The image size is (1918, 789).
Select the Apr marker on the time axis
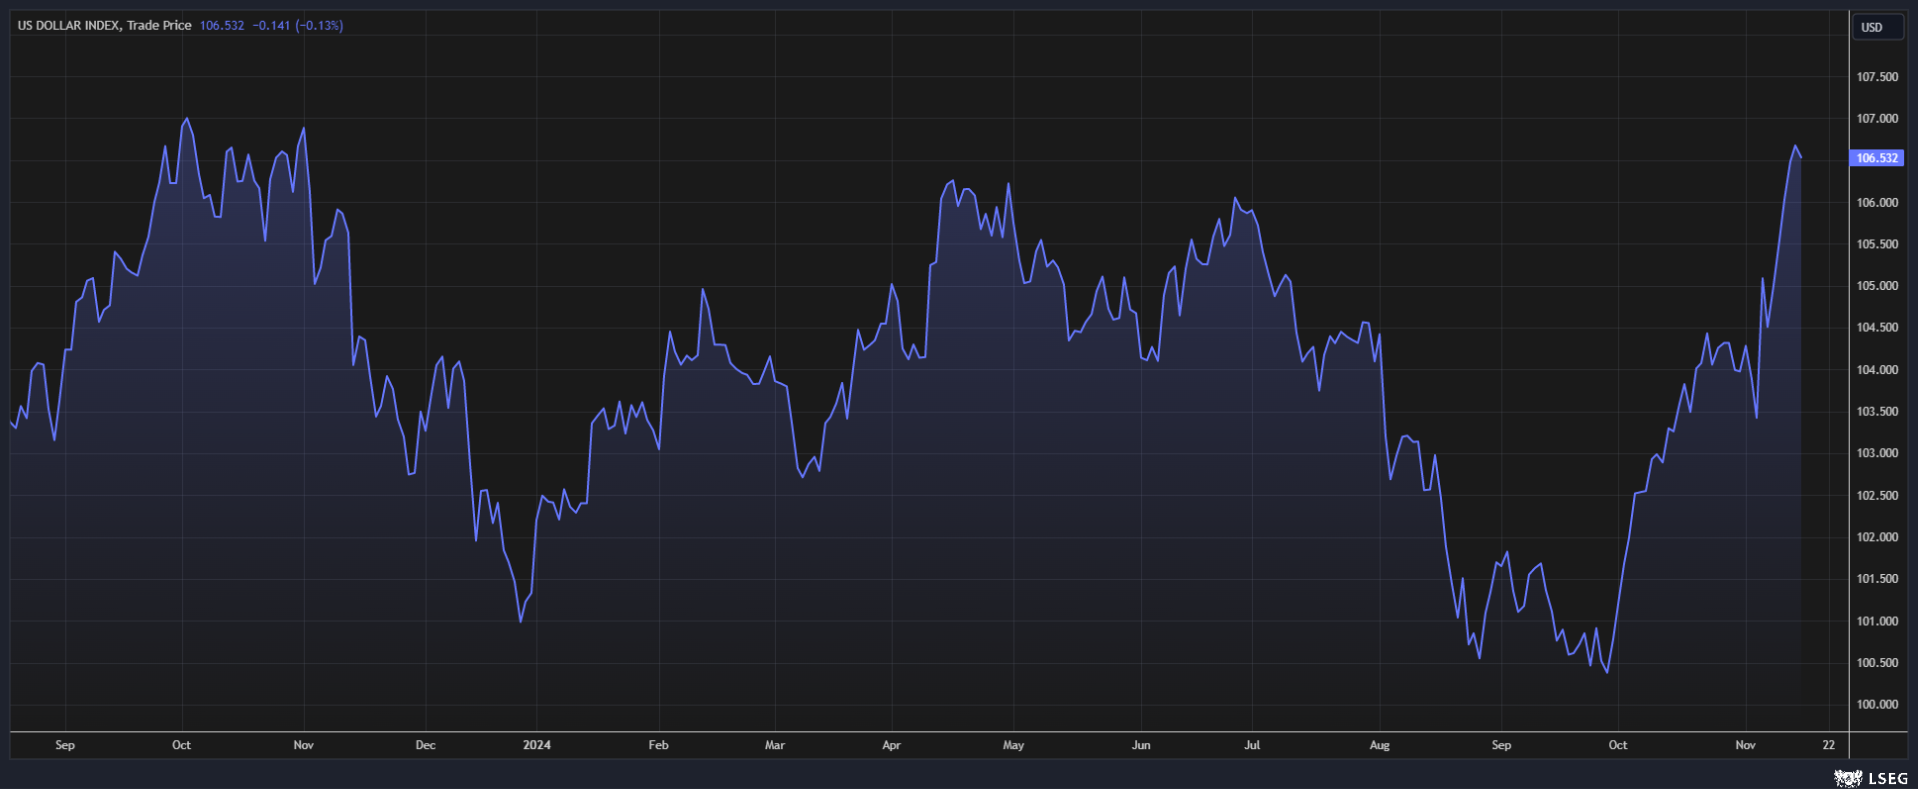[x=891, y=745]
